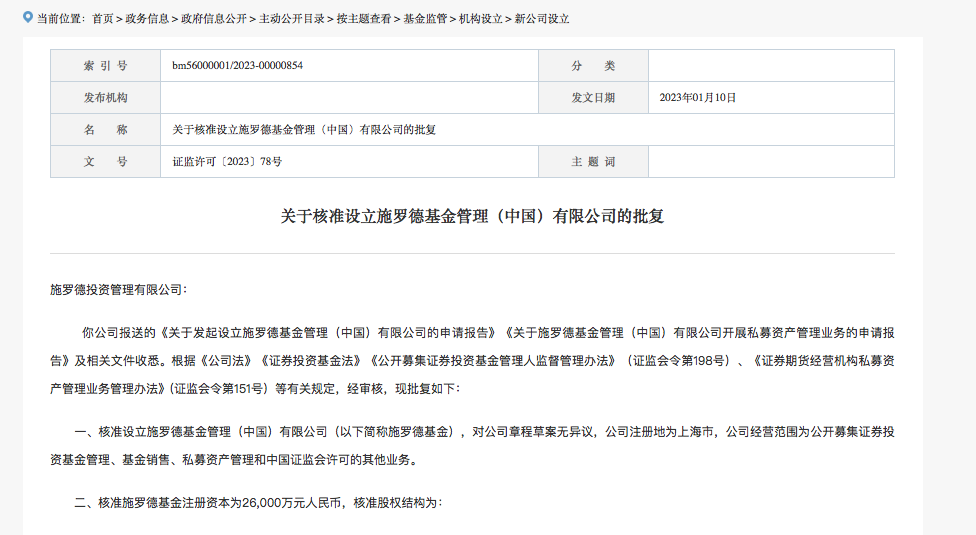The width and height of the screenshot is (976, 535).
Task: Go to 首页 in the breadcrumb
Action: [x=102, y=19]
